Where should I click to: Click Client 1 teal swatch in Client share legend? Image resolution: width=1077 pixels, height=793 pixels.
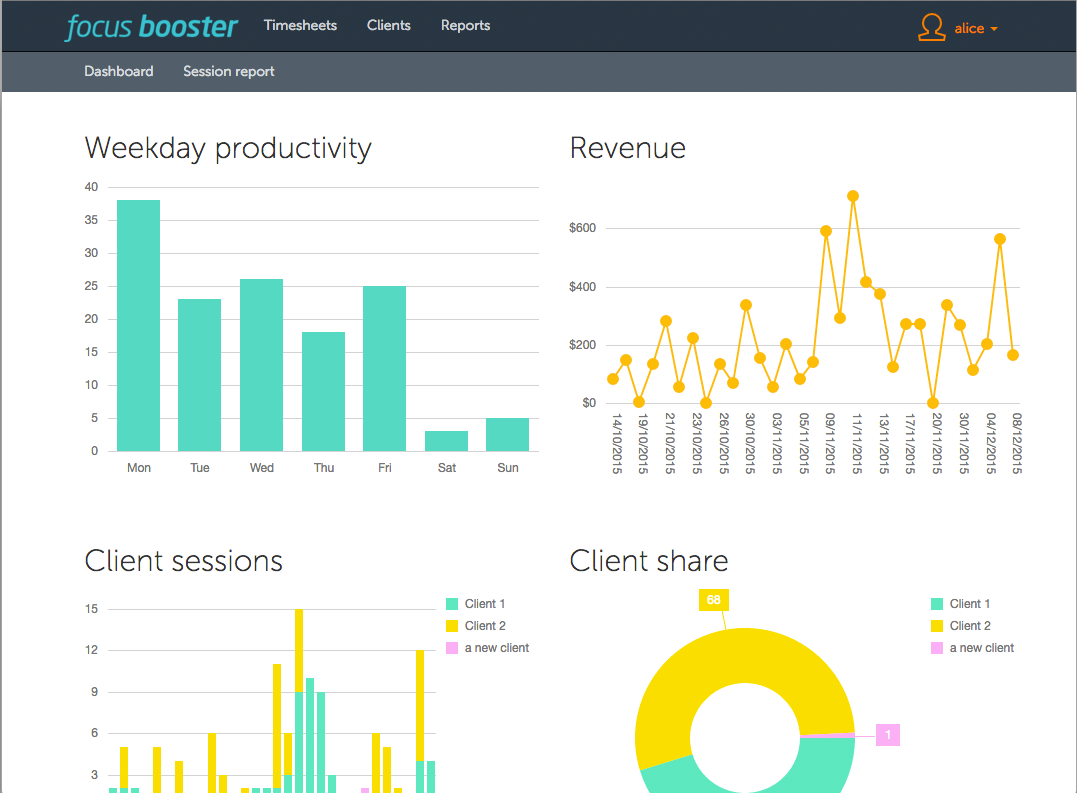[937, 604]
